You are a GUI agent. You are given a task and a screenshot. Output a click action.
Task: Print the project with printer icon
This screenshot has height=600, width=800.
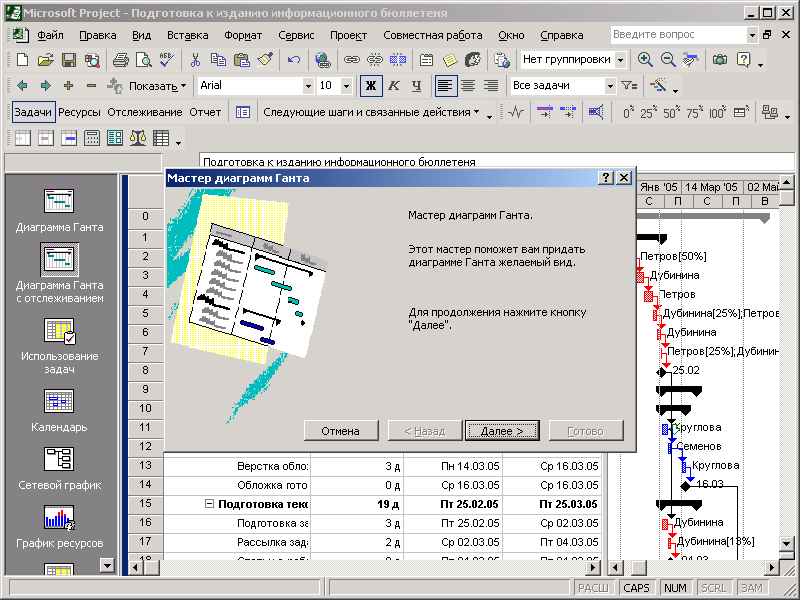[120, 60]
